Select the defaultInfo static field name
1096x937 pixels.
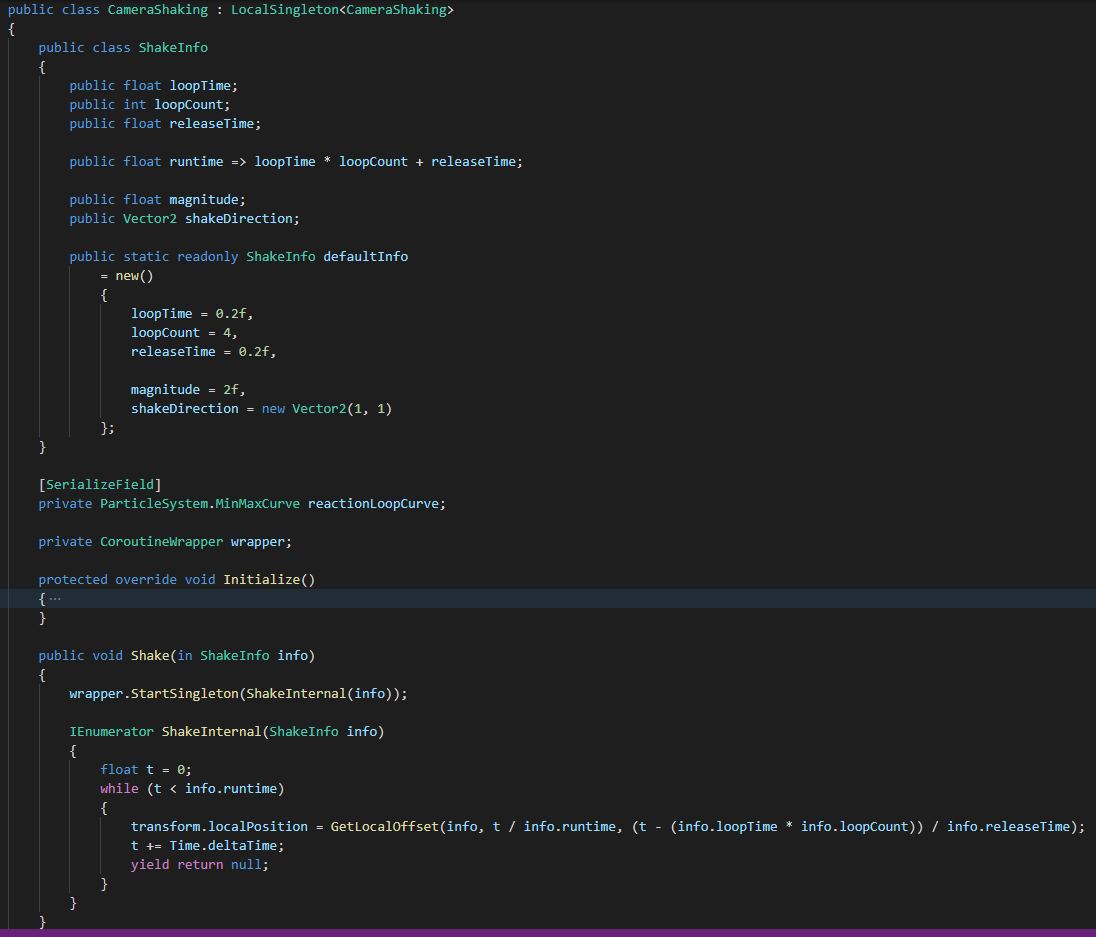pyautogui.click(x=365, y=257)
